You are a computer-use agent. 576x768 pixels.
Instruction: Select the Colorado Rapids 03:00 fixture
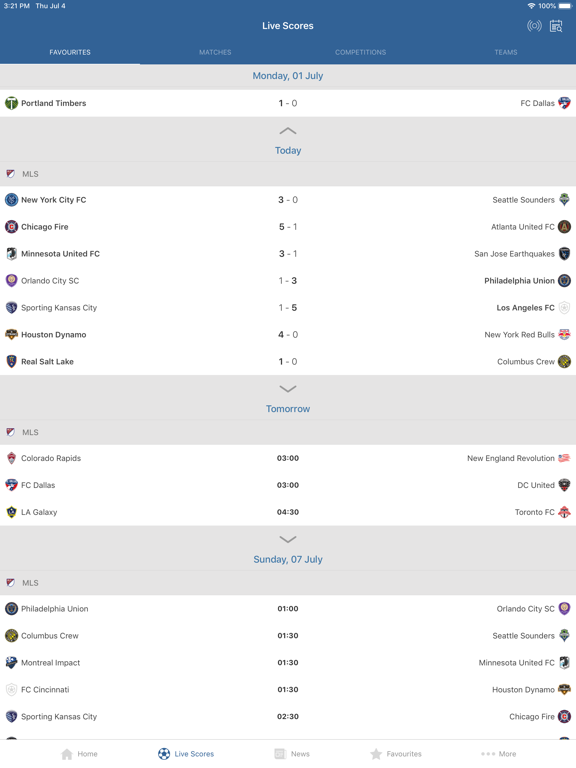(288, 458)
